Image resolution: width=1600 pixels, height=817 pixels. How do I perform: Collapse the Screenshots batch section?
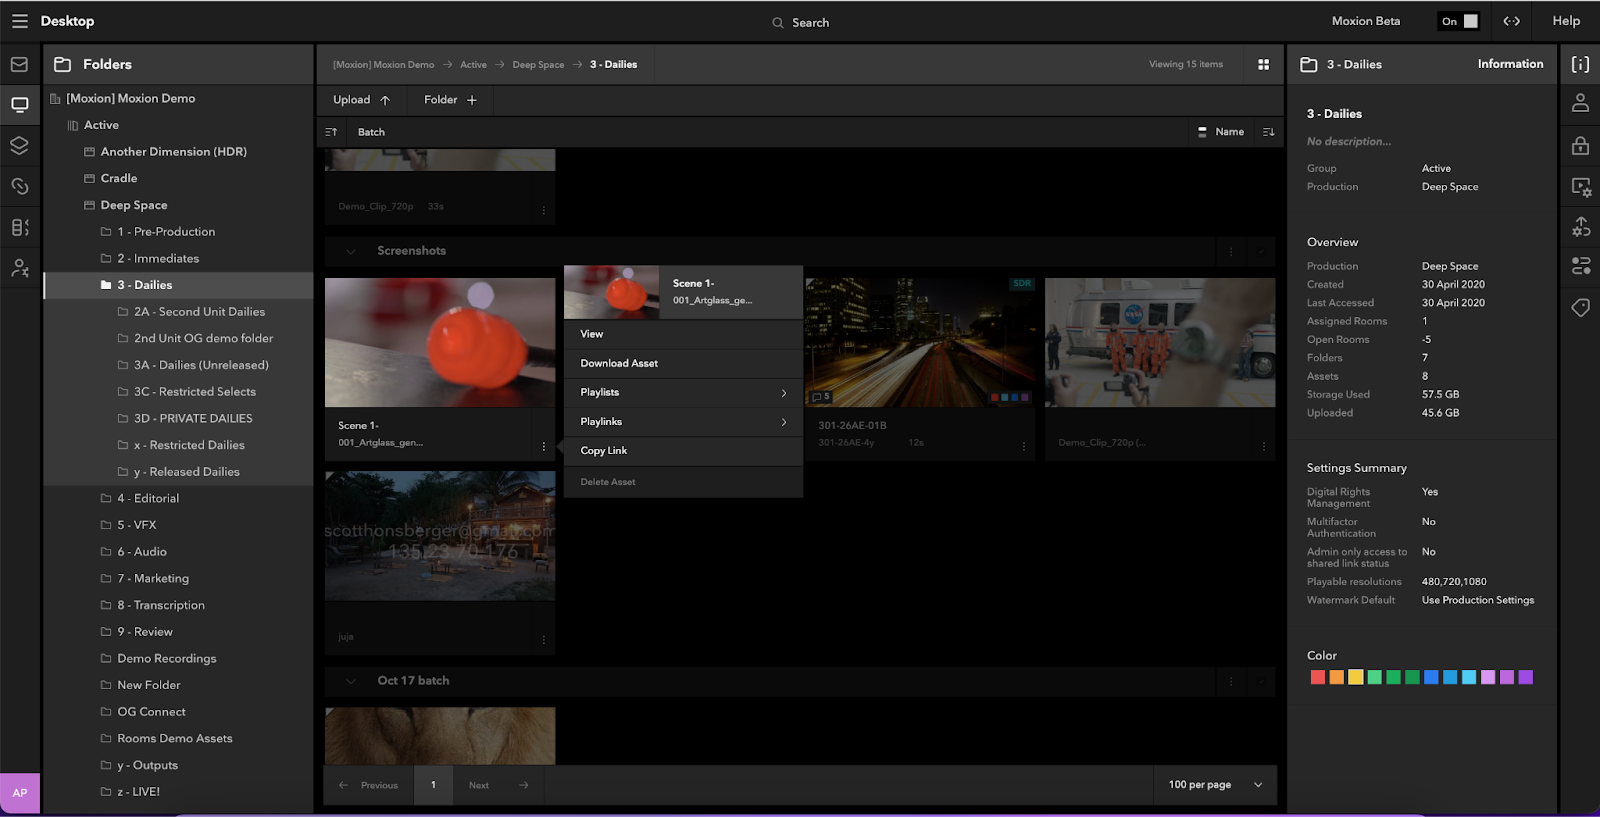(351, 251)
